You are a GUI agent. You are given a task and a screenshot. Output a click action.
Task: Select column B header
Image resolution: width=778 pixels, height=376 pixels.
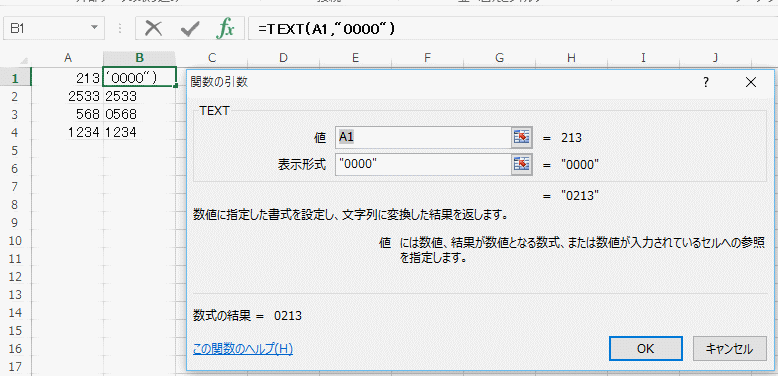point(140,58)
